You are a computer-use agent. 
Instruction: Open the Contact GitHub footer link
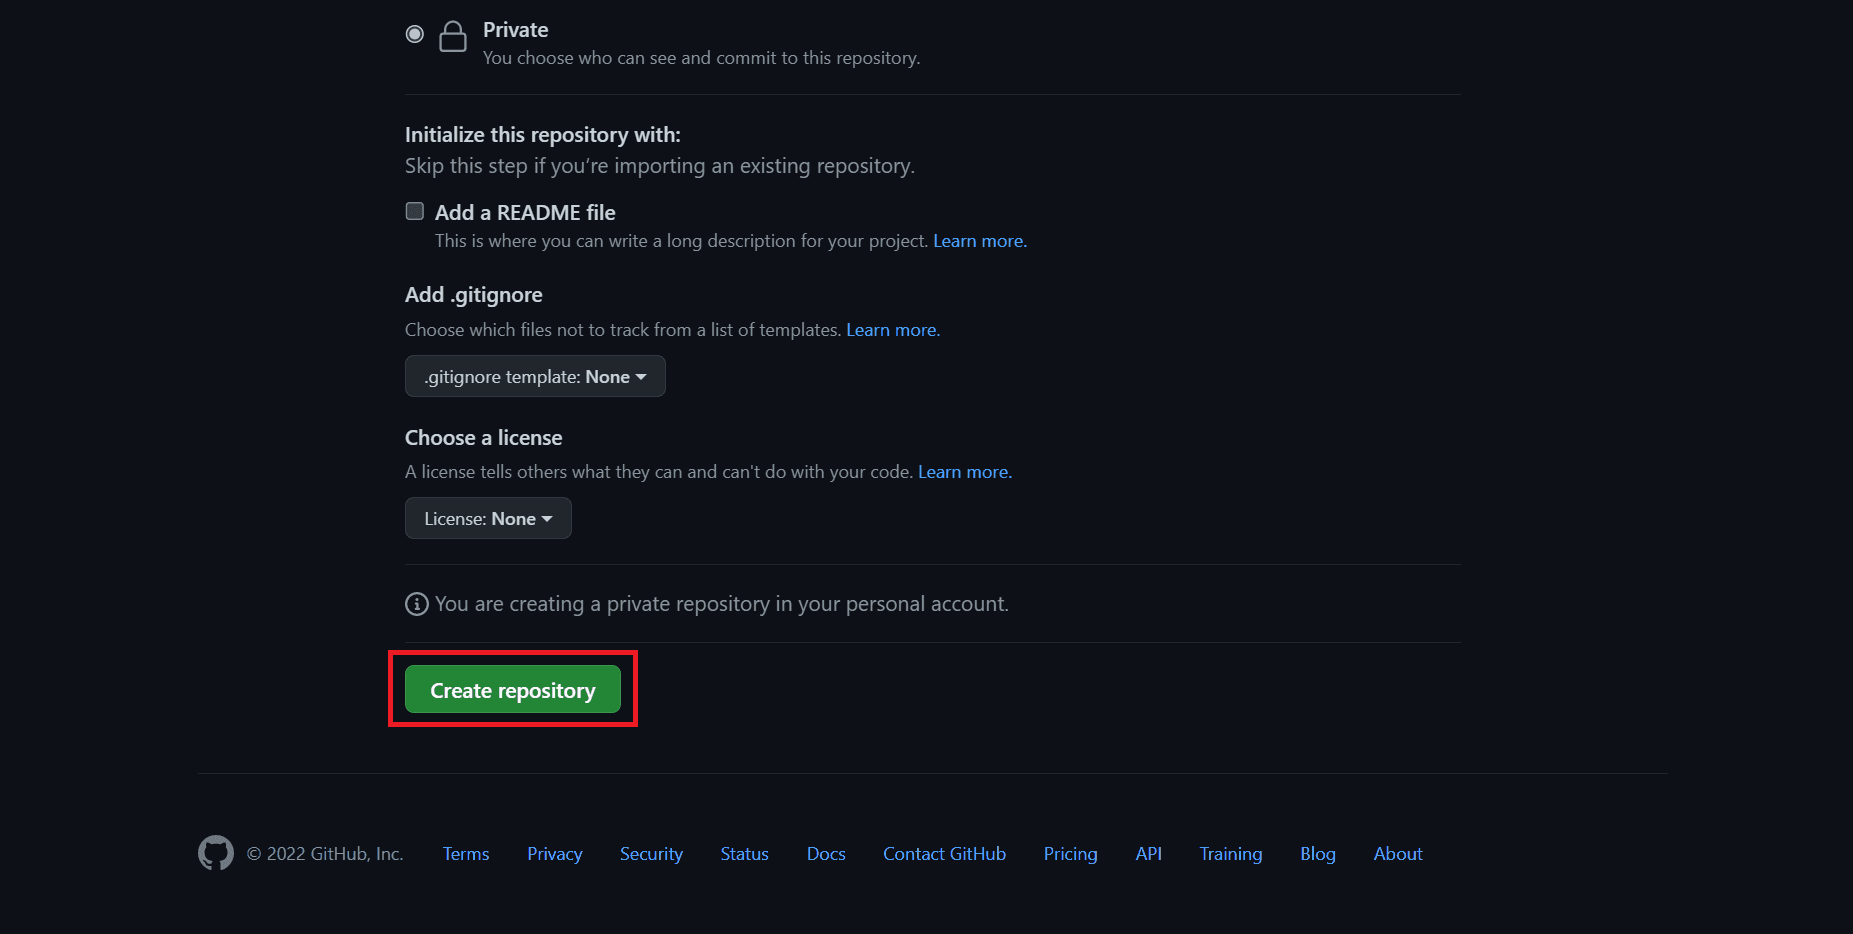pyautogui.click(x=944, y=854)
